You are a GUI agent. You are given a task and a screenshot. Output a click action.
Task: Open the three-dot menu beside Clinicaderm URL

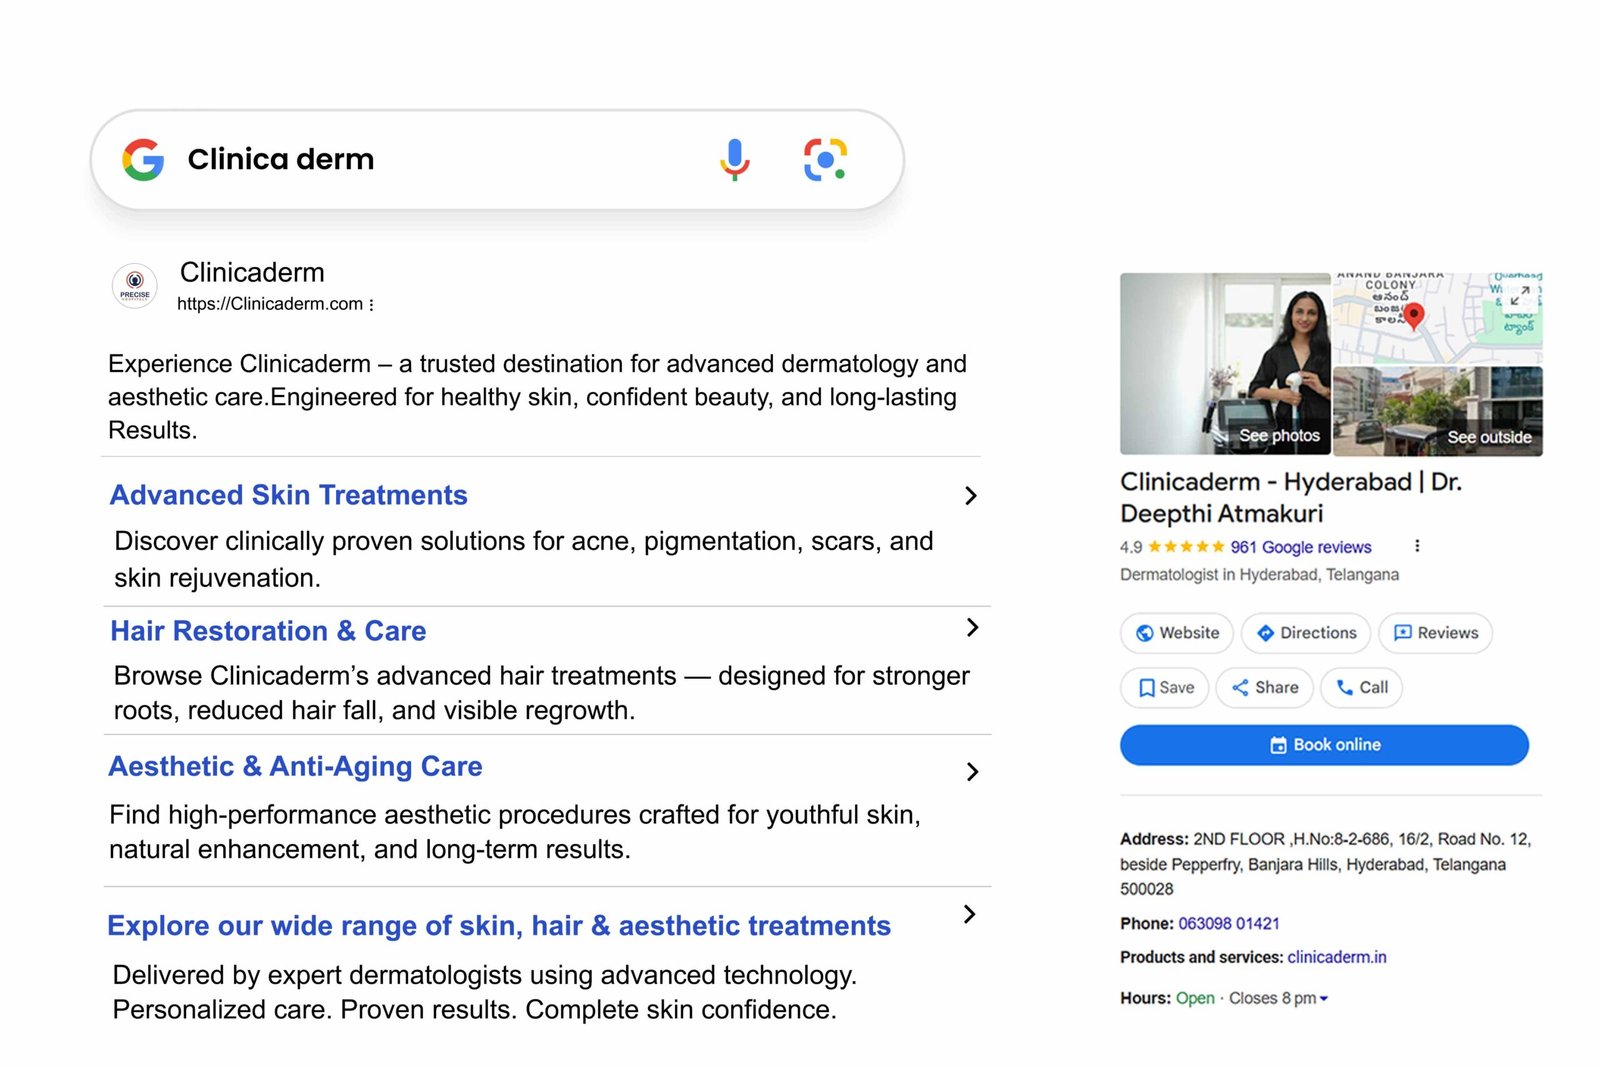point(372,305)
